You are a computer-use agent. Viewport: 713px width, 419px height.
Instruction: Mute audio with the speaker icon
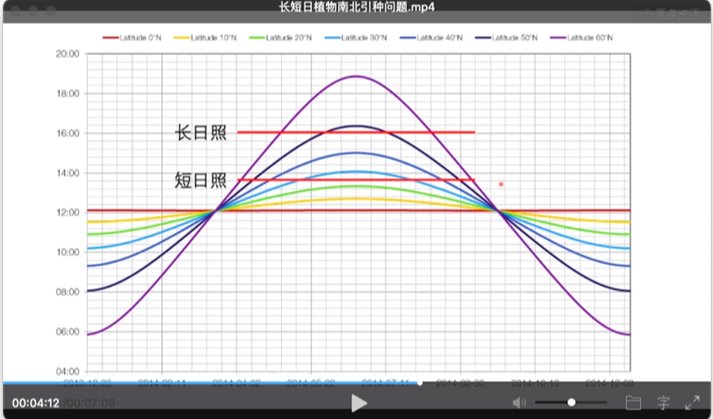pyautogui.click(x=519, y=402)
